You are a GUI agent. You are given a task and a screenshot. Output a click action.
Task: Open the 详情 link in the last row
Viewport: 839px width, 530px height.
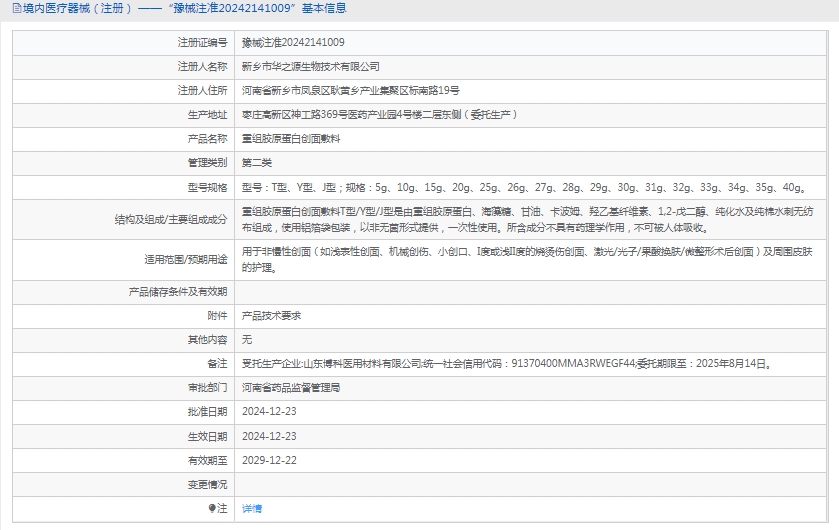(x=252, y=508)
